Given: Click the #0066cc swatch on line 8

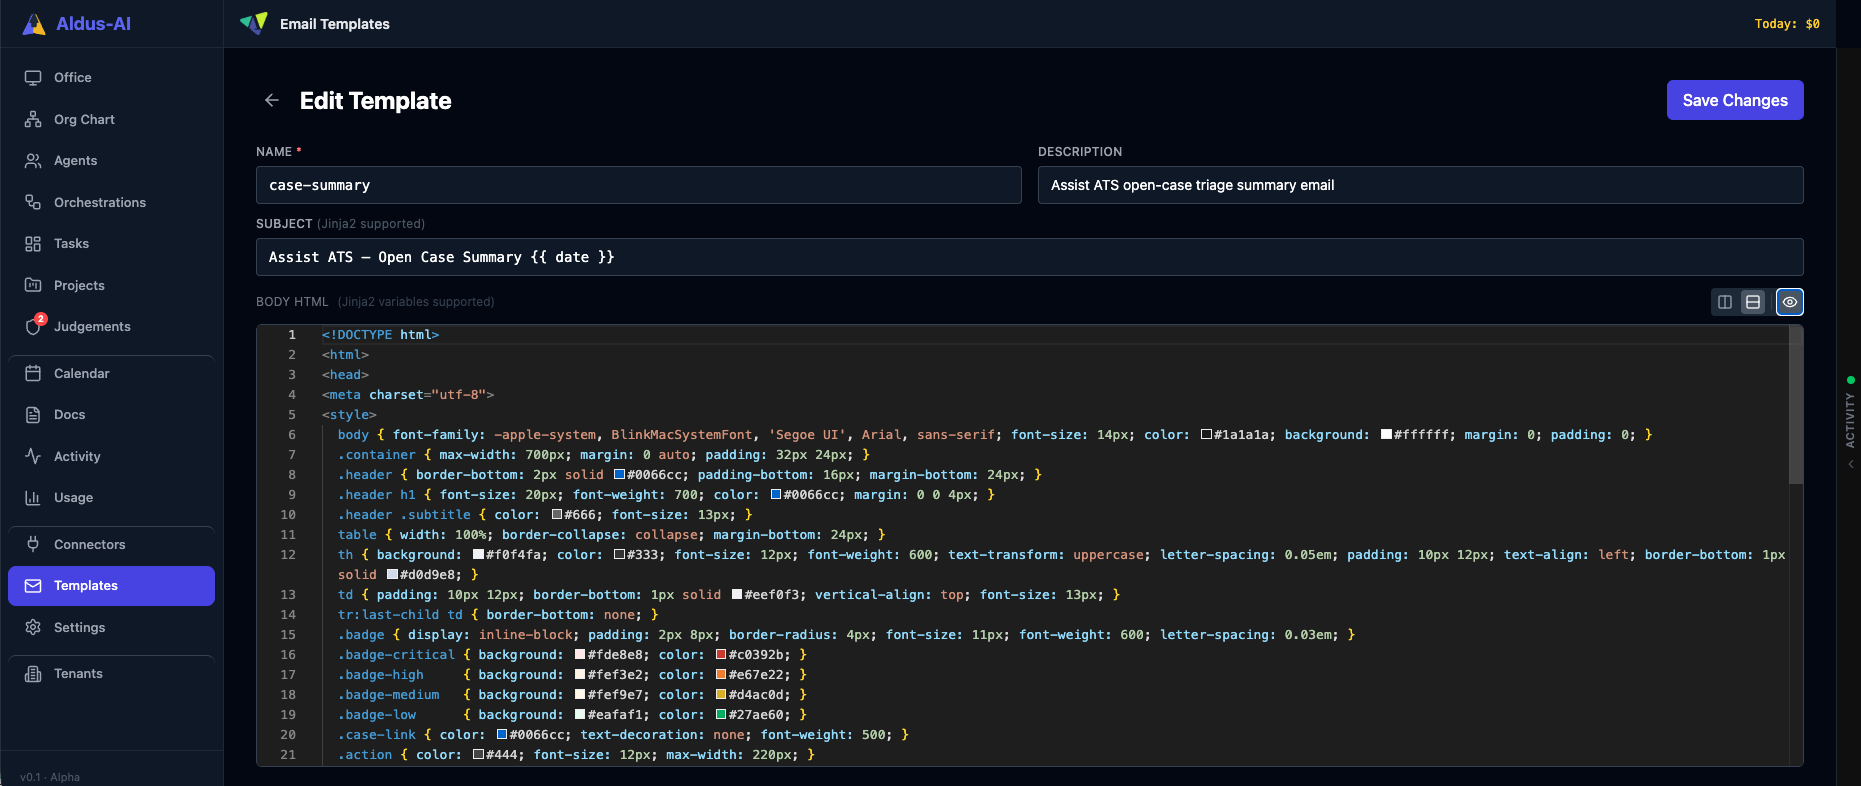Looking at the screenshot, I should click(x=619, y=475).
